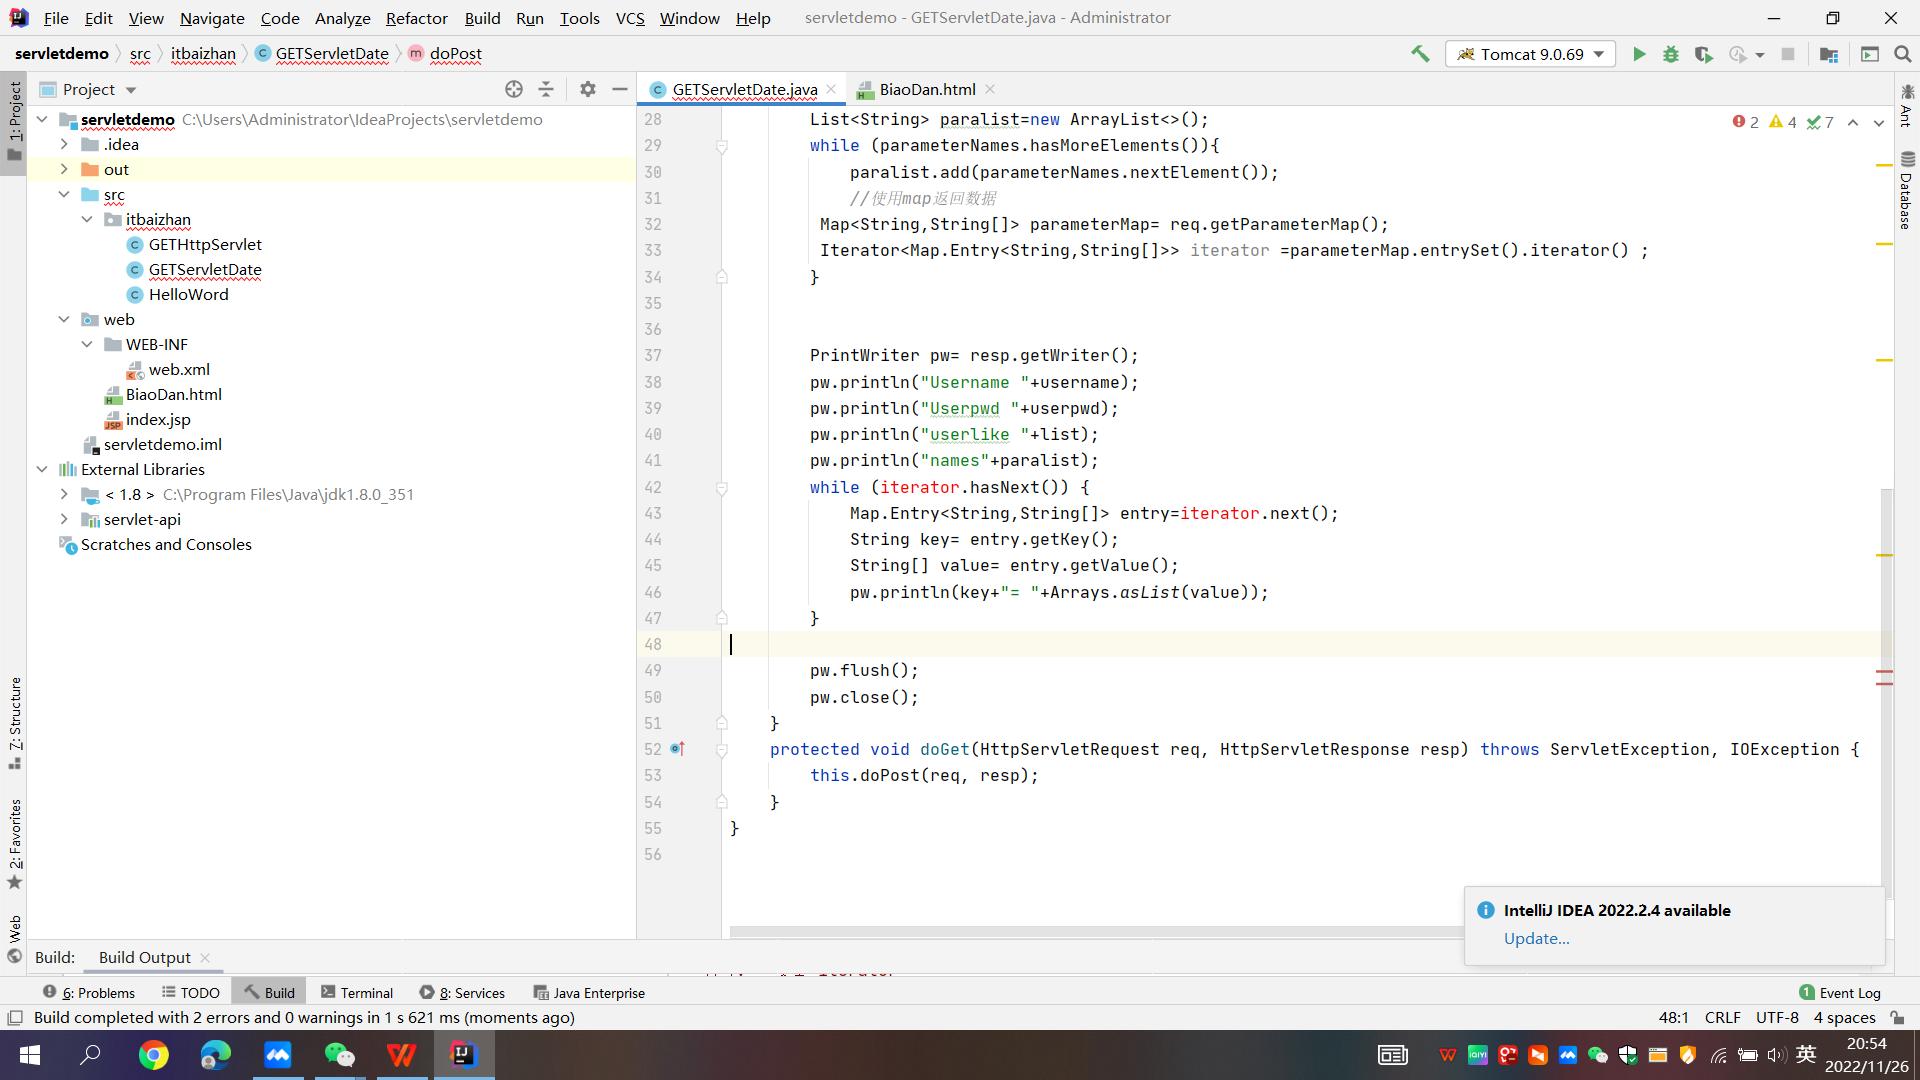This screenshot has height=1080, width=1920.
Task: Run with Coverage shield icon
Action: click(1703, 54)
